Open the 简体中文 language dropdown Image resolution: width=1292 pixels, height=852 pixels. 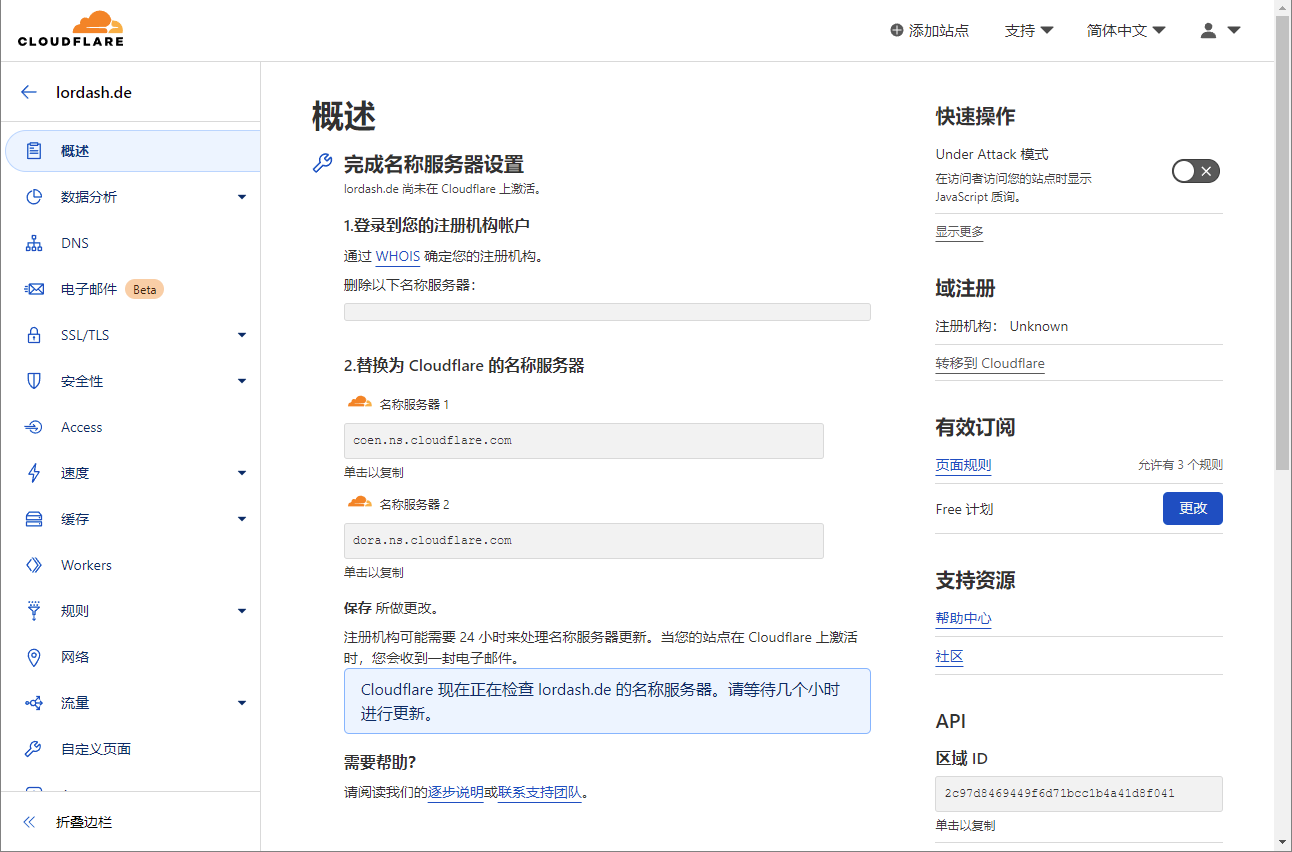tap(1126, 30)
